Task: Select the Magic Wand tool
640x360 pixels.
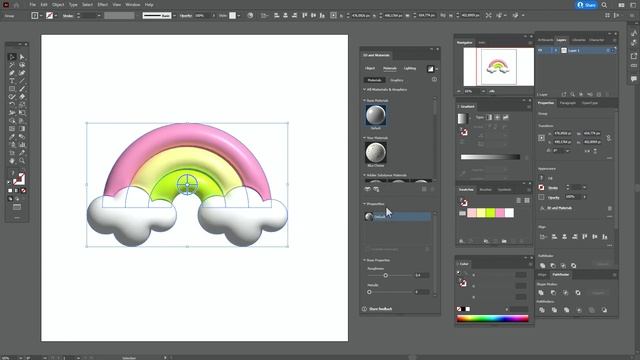Action: [12, 65]
